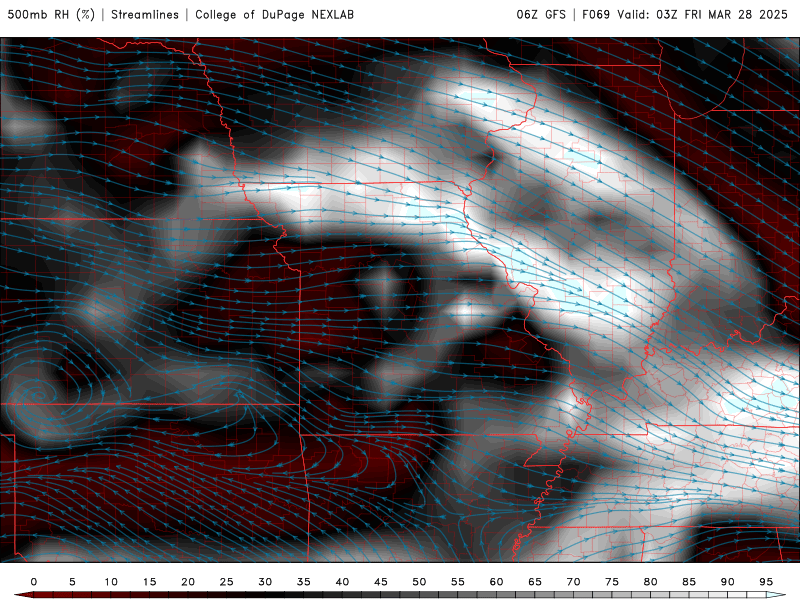Click the colorbar value 10 label
The image size is (800, 600).
tap(111, 582)
